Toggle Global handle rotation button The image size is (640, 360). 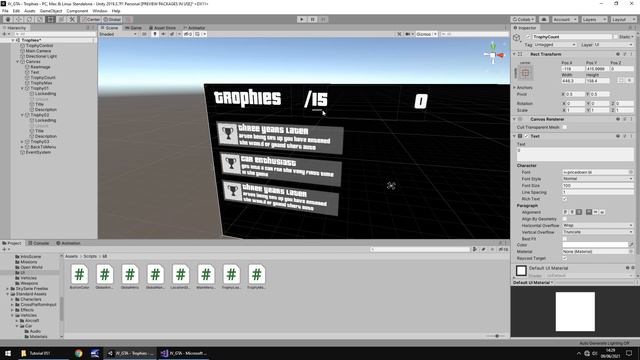(112, 19)
